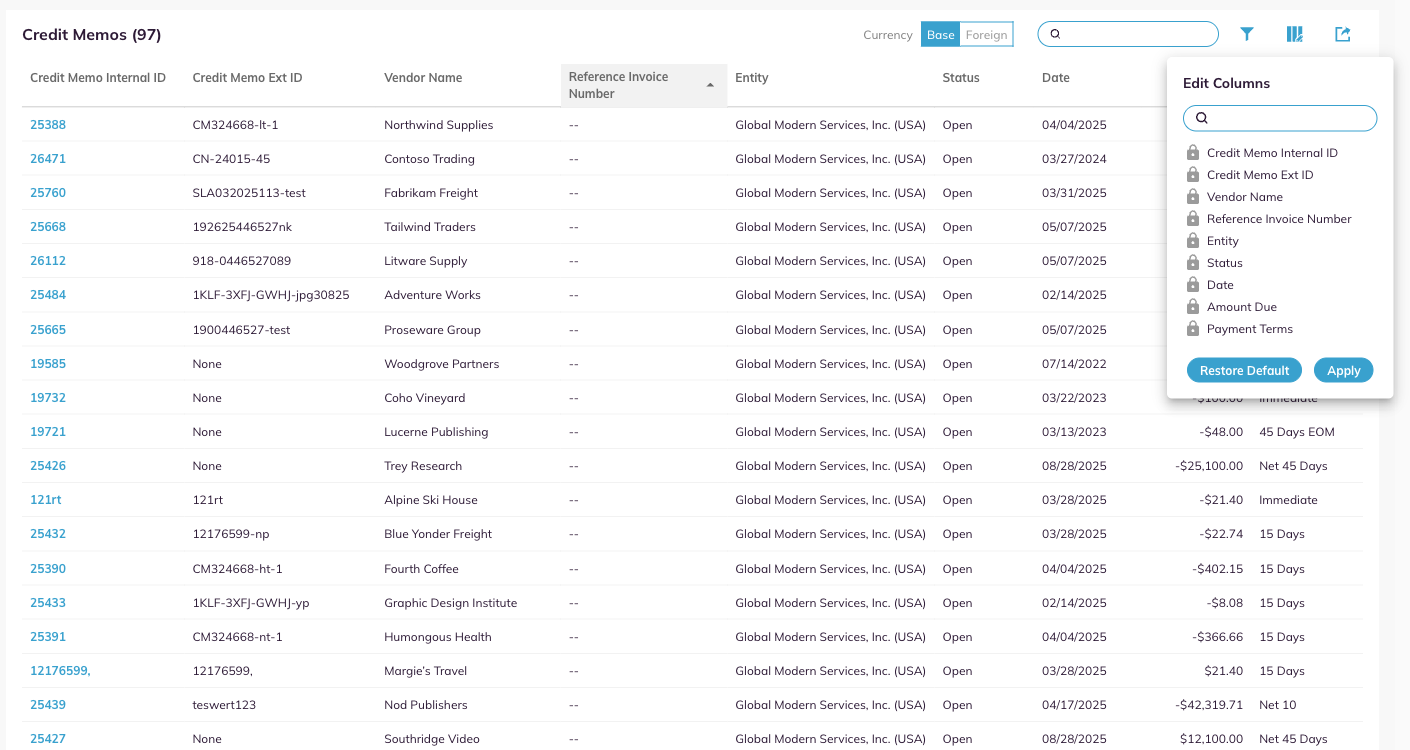Click amount -$42,319.71
The width and height of the screenshot is (1410, 750).
1209,705
